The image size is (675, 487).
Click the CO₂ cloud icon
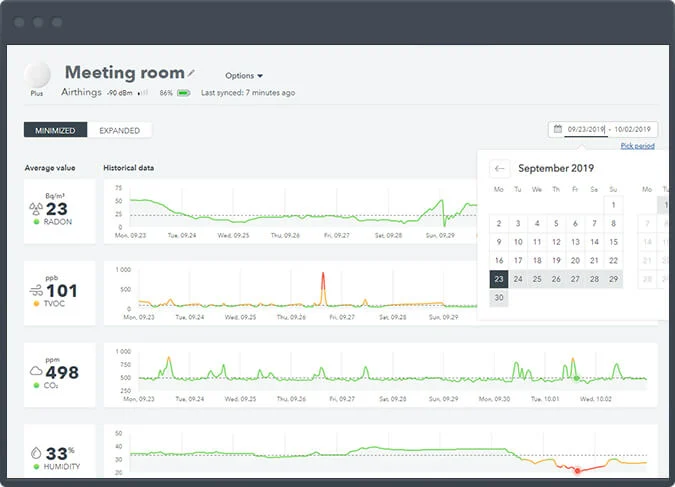[36, 372]
